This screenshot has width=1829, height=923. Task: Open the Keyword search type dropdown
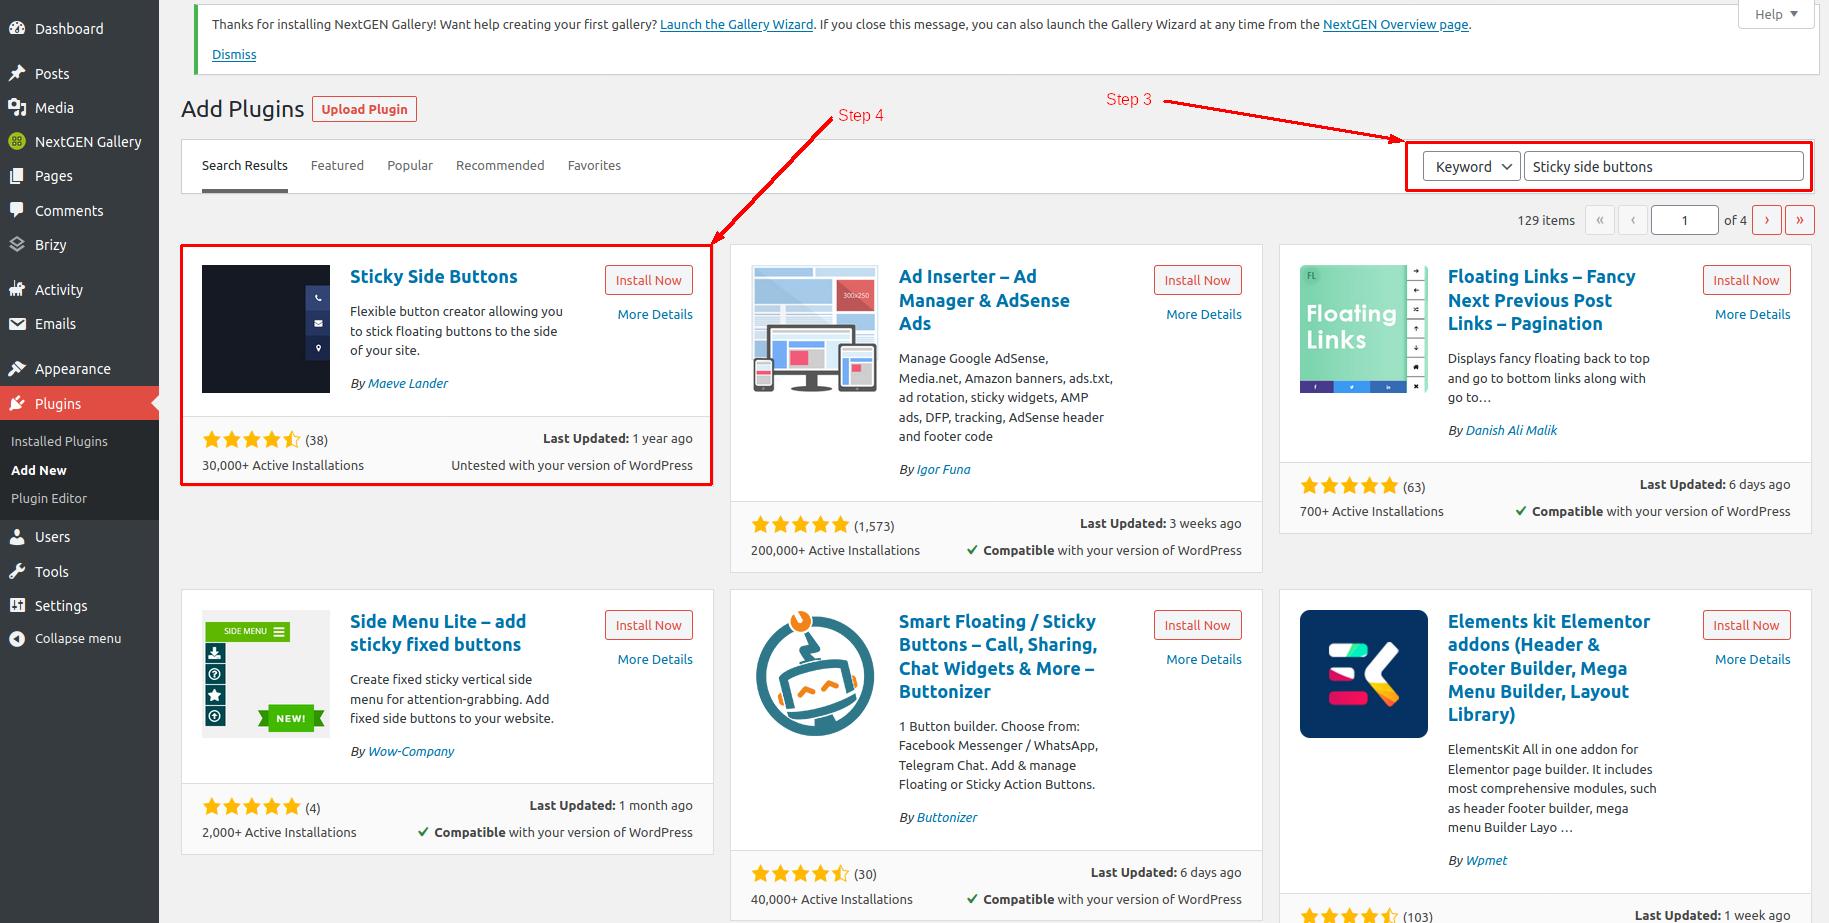click(x=1473, y=167)
